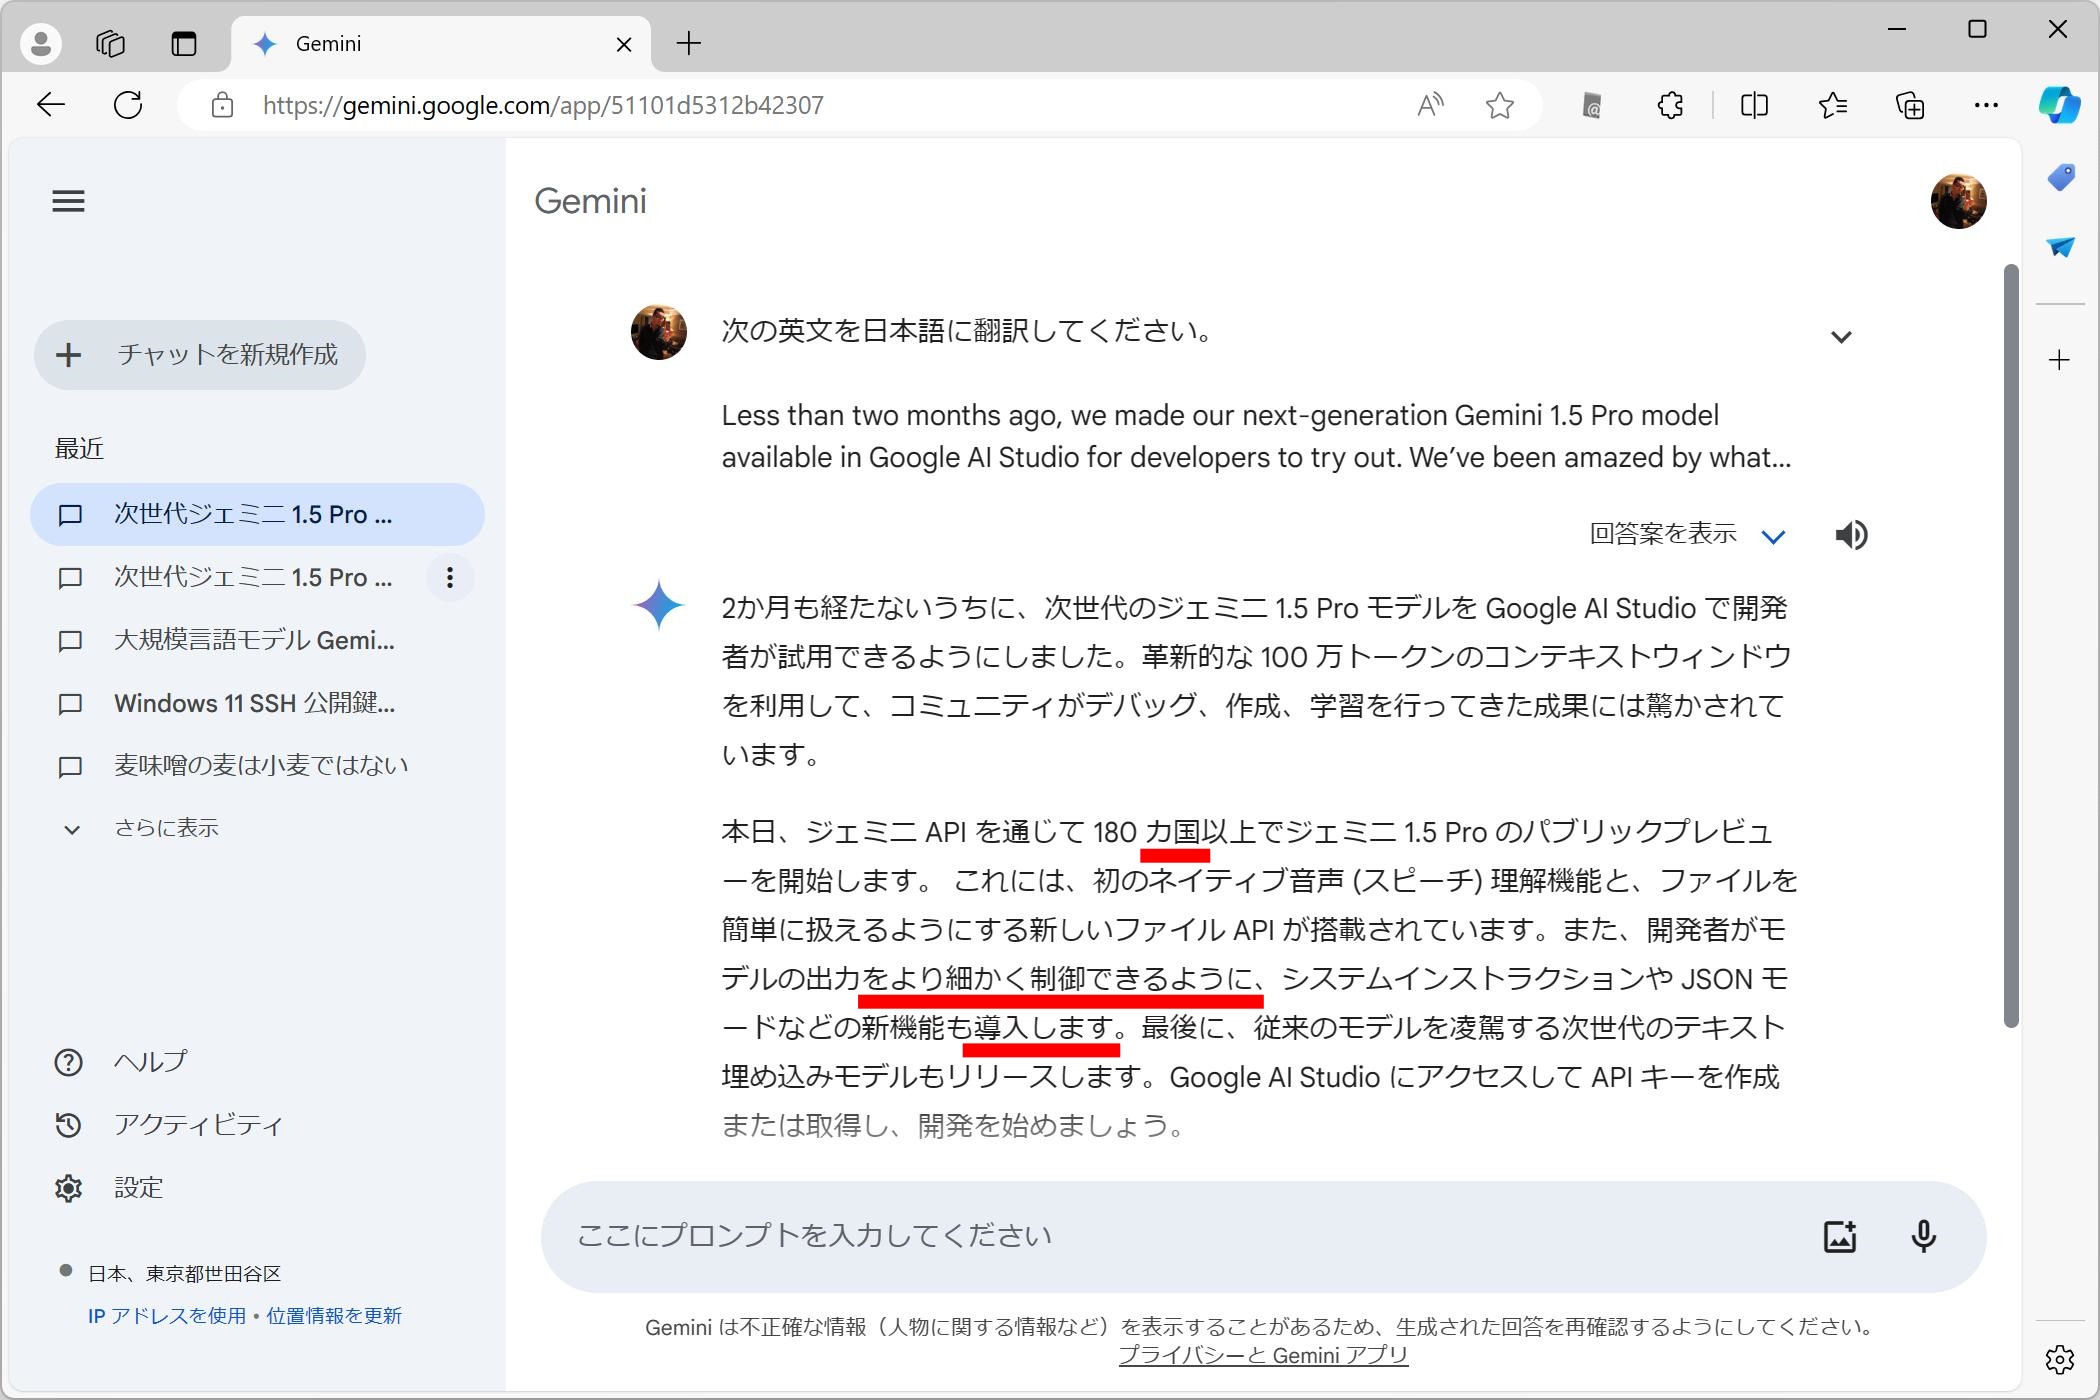Screen dimensions: 2100x1400
Task: Expand the user prompt with chevron
Action: [1841, 337]
